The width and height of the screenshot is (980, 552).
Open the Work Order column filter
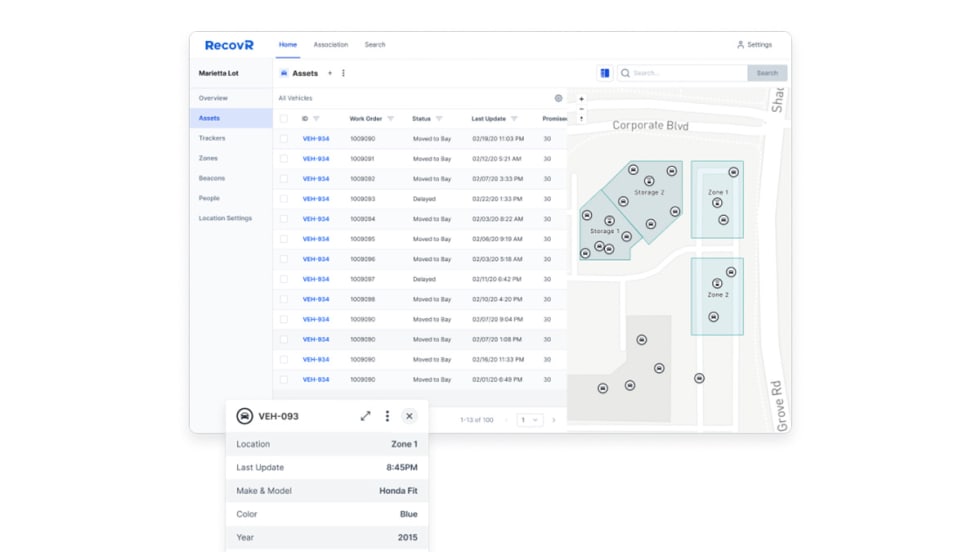391,119
